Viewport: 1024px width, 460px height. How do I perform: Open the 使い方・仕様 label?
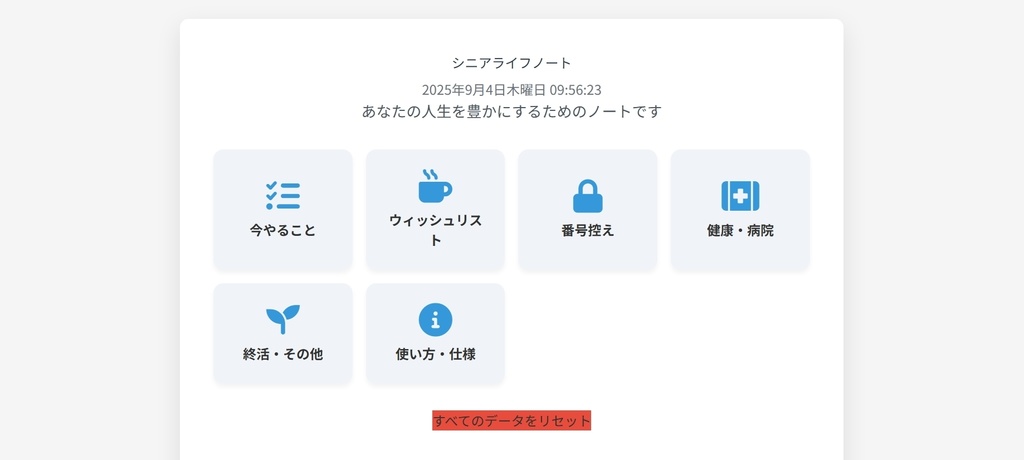tap(435, 354)
